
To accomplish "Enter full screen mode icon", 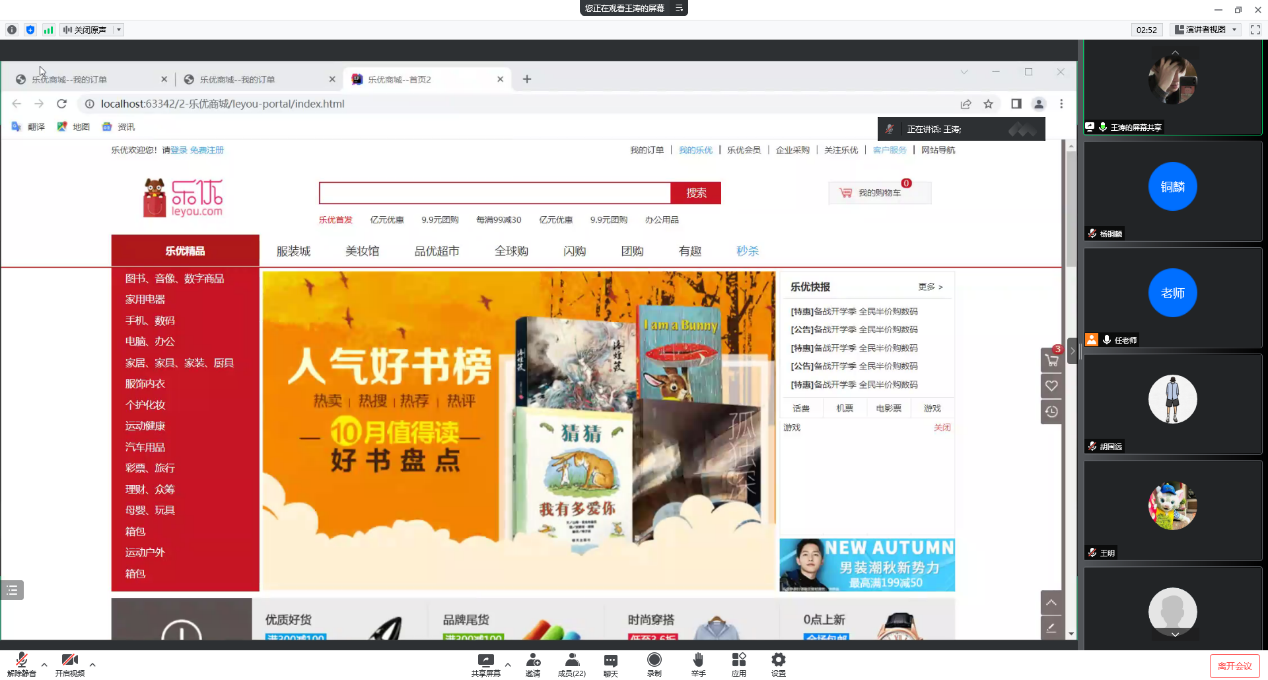I will click(1255, 30).
